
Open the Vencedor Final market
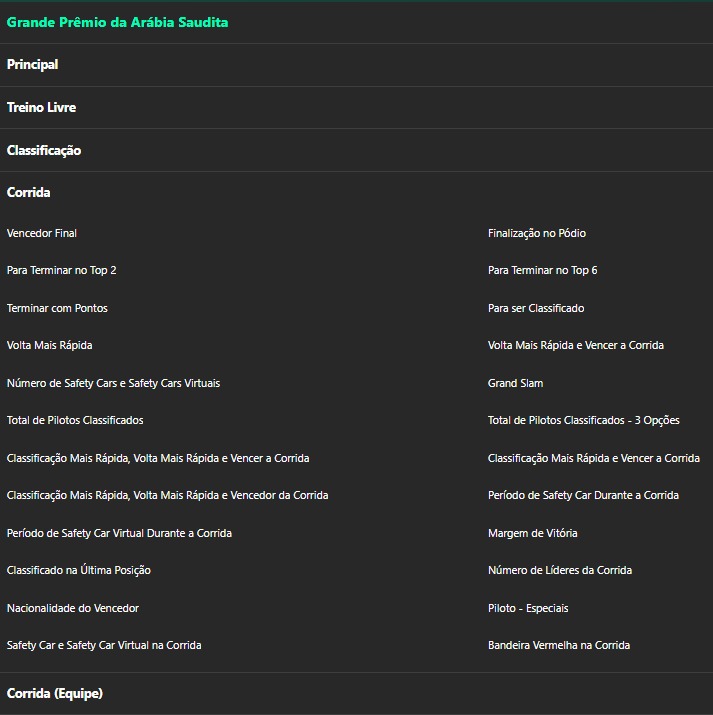(x=42, y=234)
